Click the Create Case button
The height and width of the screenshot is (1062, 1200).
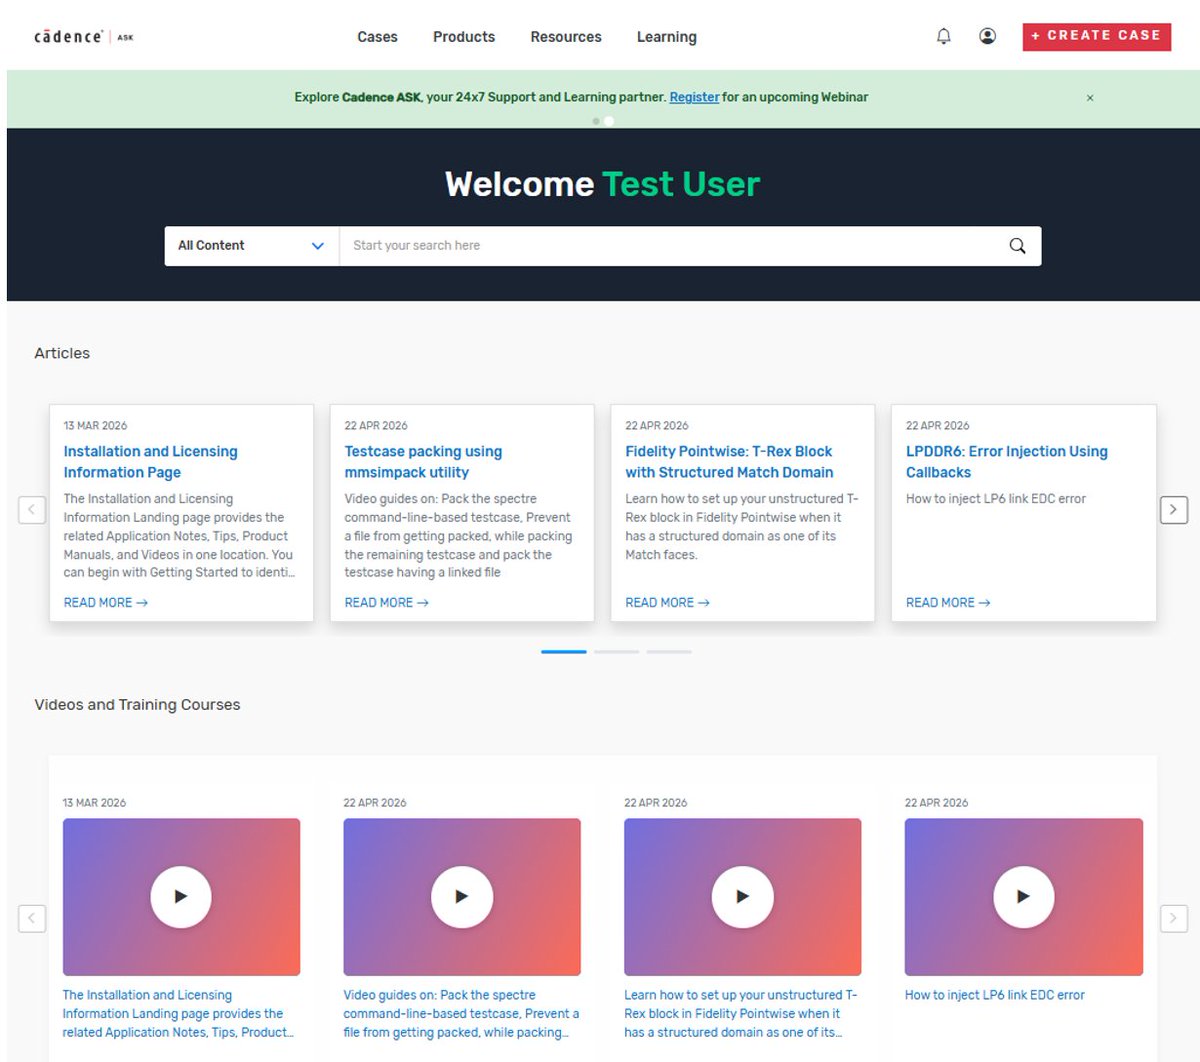pyautogui.click(x=1096, y=36)
